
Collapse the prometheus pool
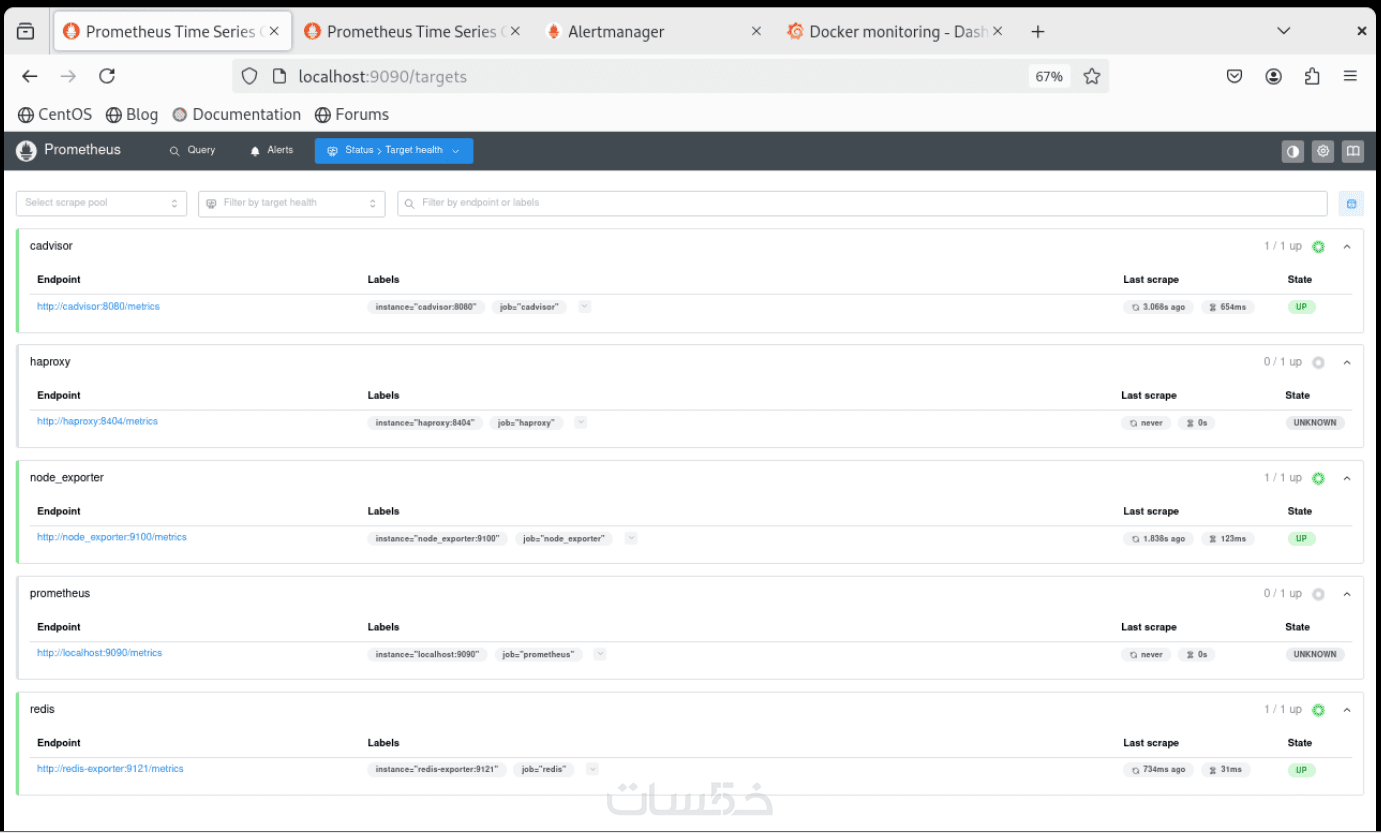tap(1347, 594)
